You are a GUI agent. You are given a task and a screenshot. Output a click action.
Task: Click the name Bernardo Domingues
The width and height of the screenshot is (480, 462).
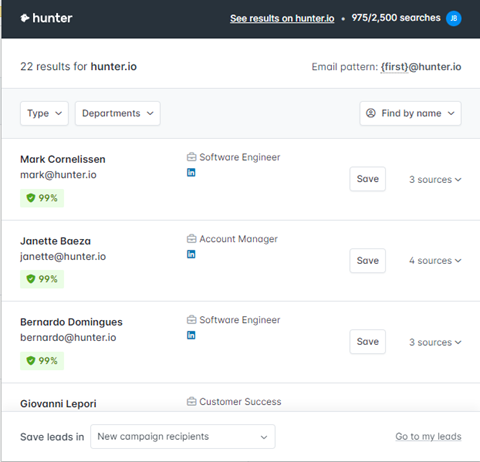pyautogui.click(x=71, y=322)
